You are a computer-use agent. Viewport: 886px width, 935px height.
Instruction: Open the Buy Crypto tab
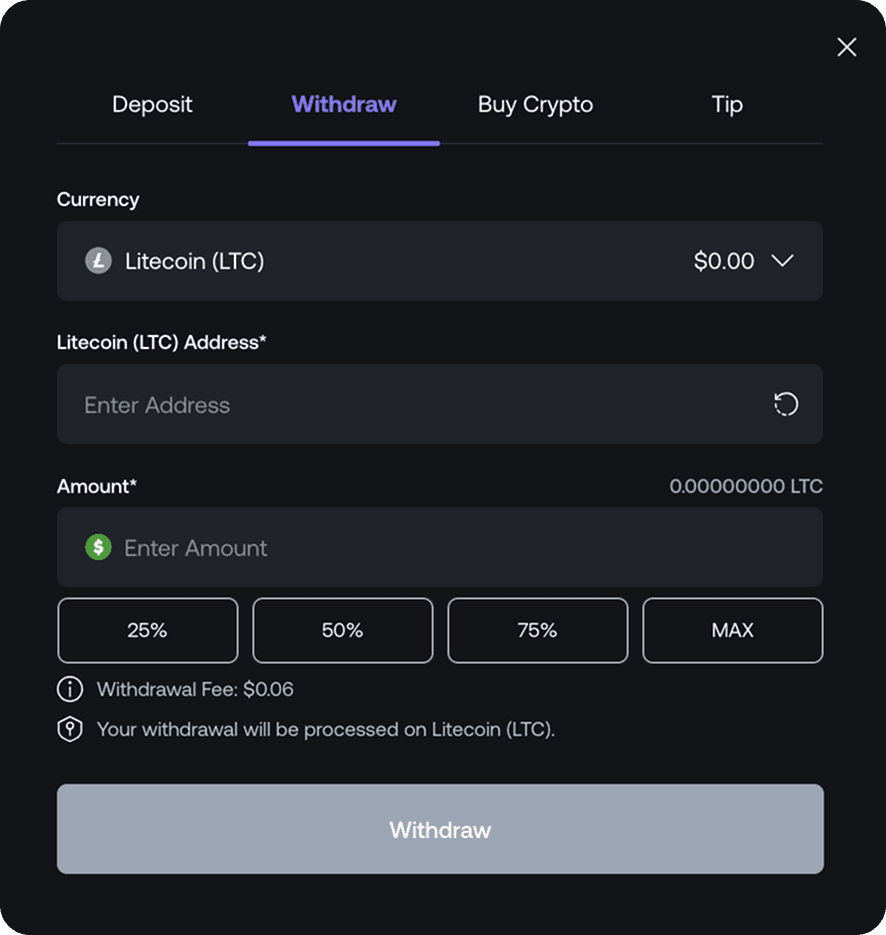[535, 104]
